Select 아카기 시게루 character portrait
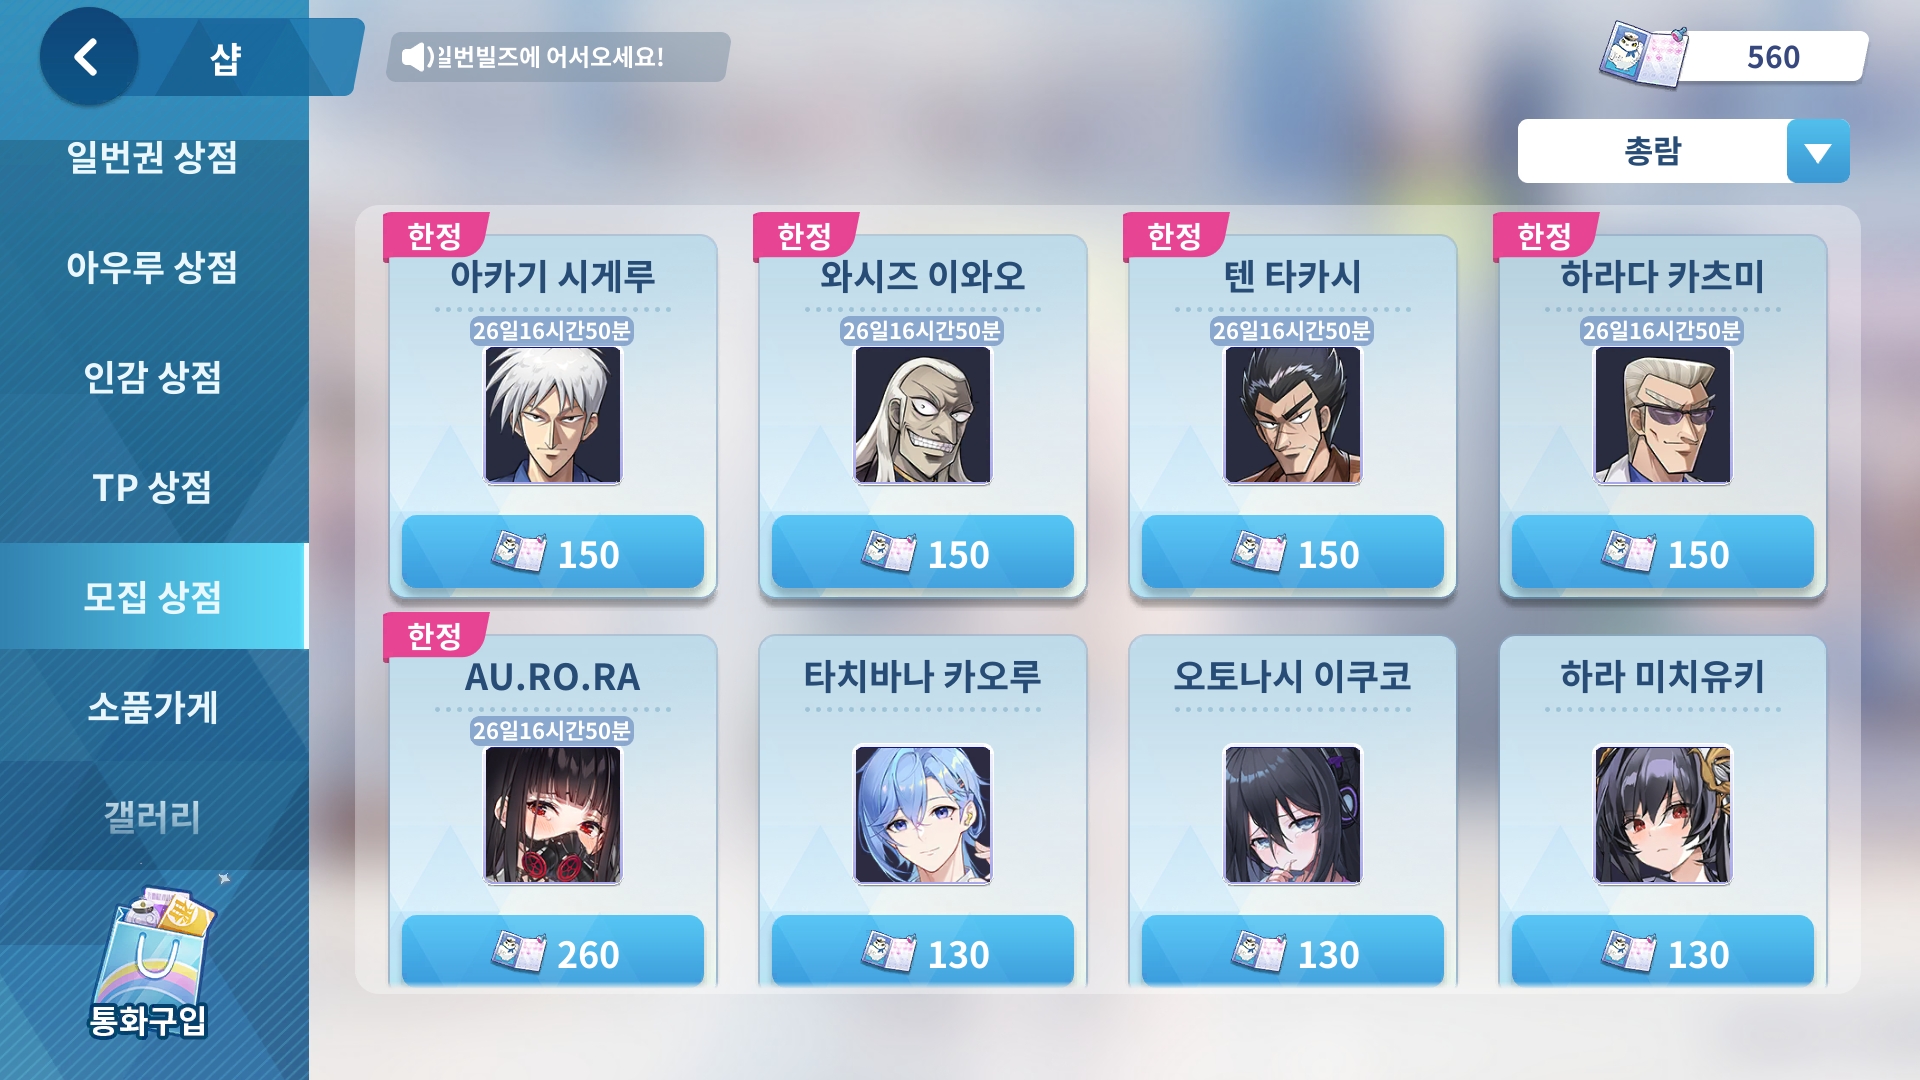The width and height of the screenshot is (1920, 1080). pos(553,415)
